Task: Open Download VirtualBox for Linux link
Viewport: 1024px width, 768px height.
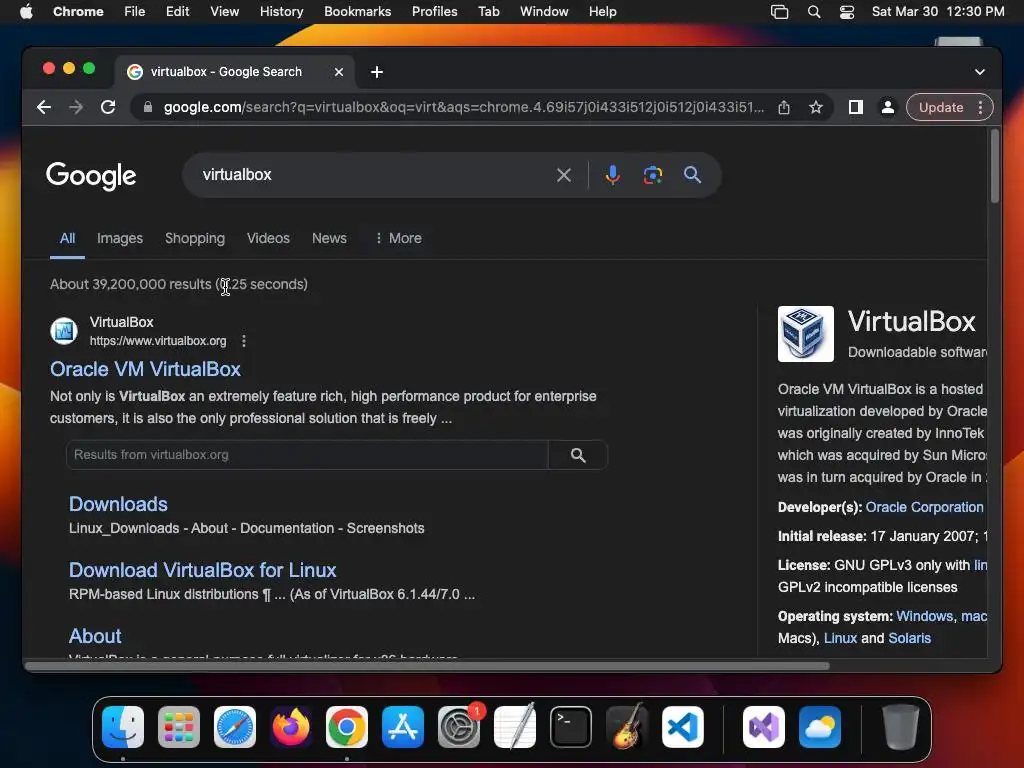Action: (x=202, y=570)
